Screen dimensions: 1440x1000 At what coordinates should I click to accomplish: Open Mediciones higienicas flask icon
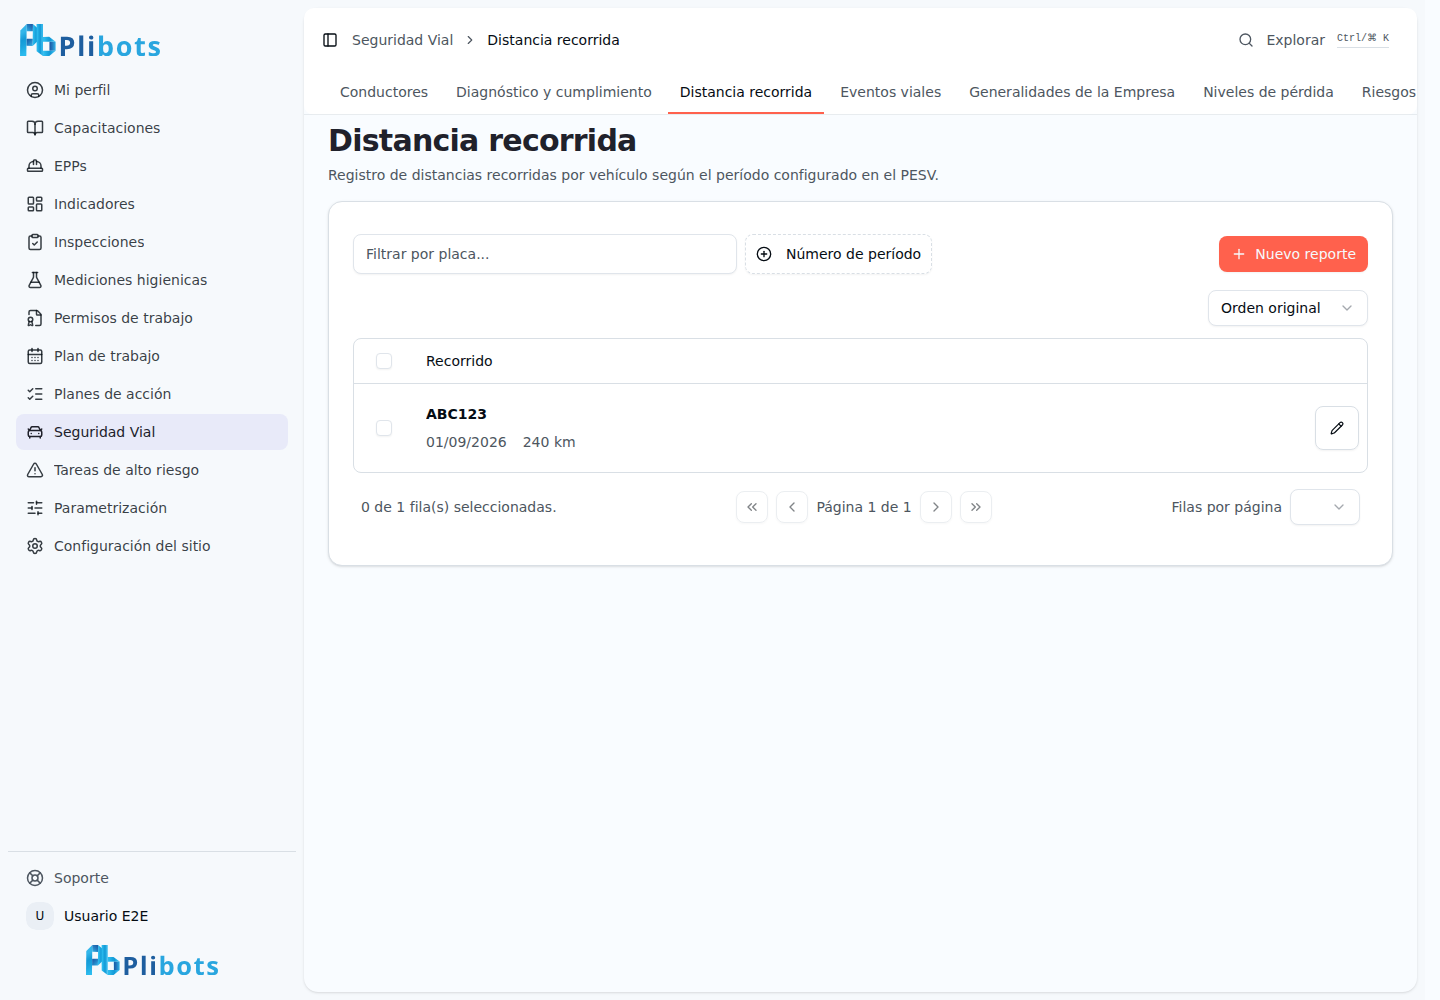pyautogui.click(x=35, y=280)
